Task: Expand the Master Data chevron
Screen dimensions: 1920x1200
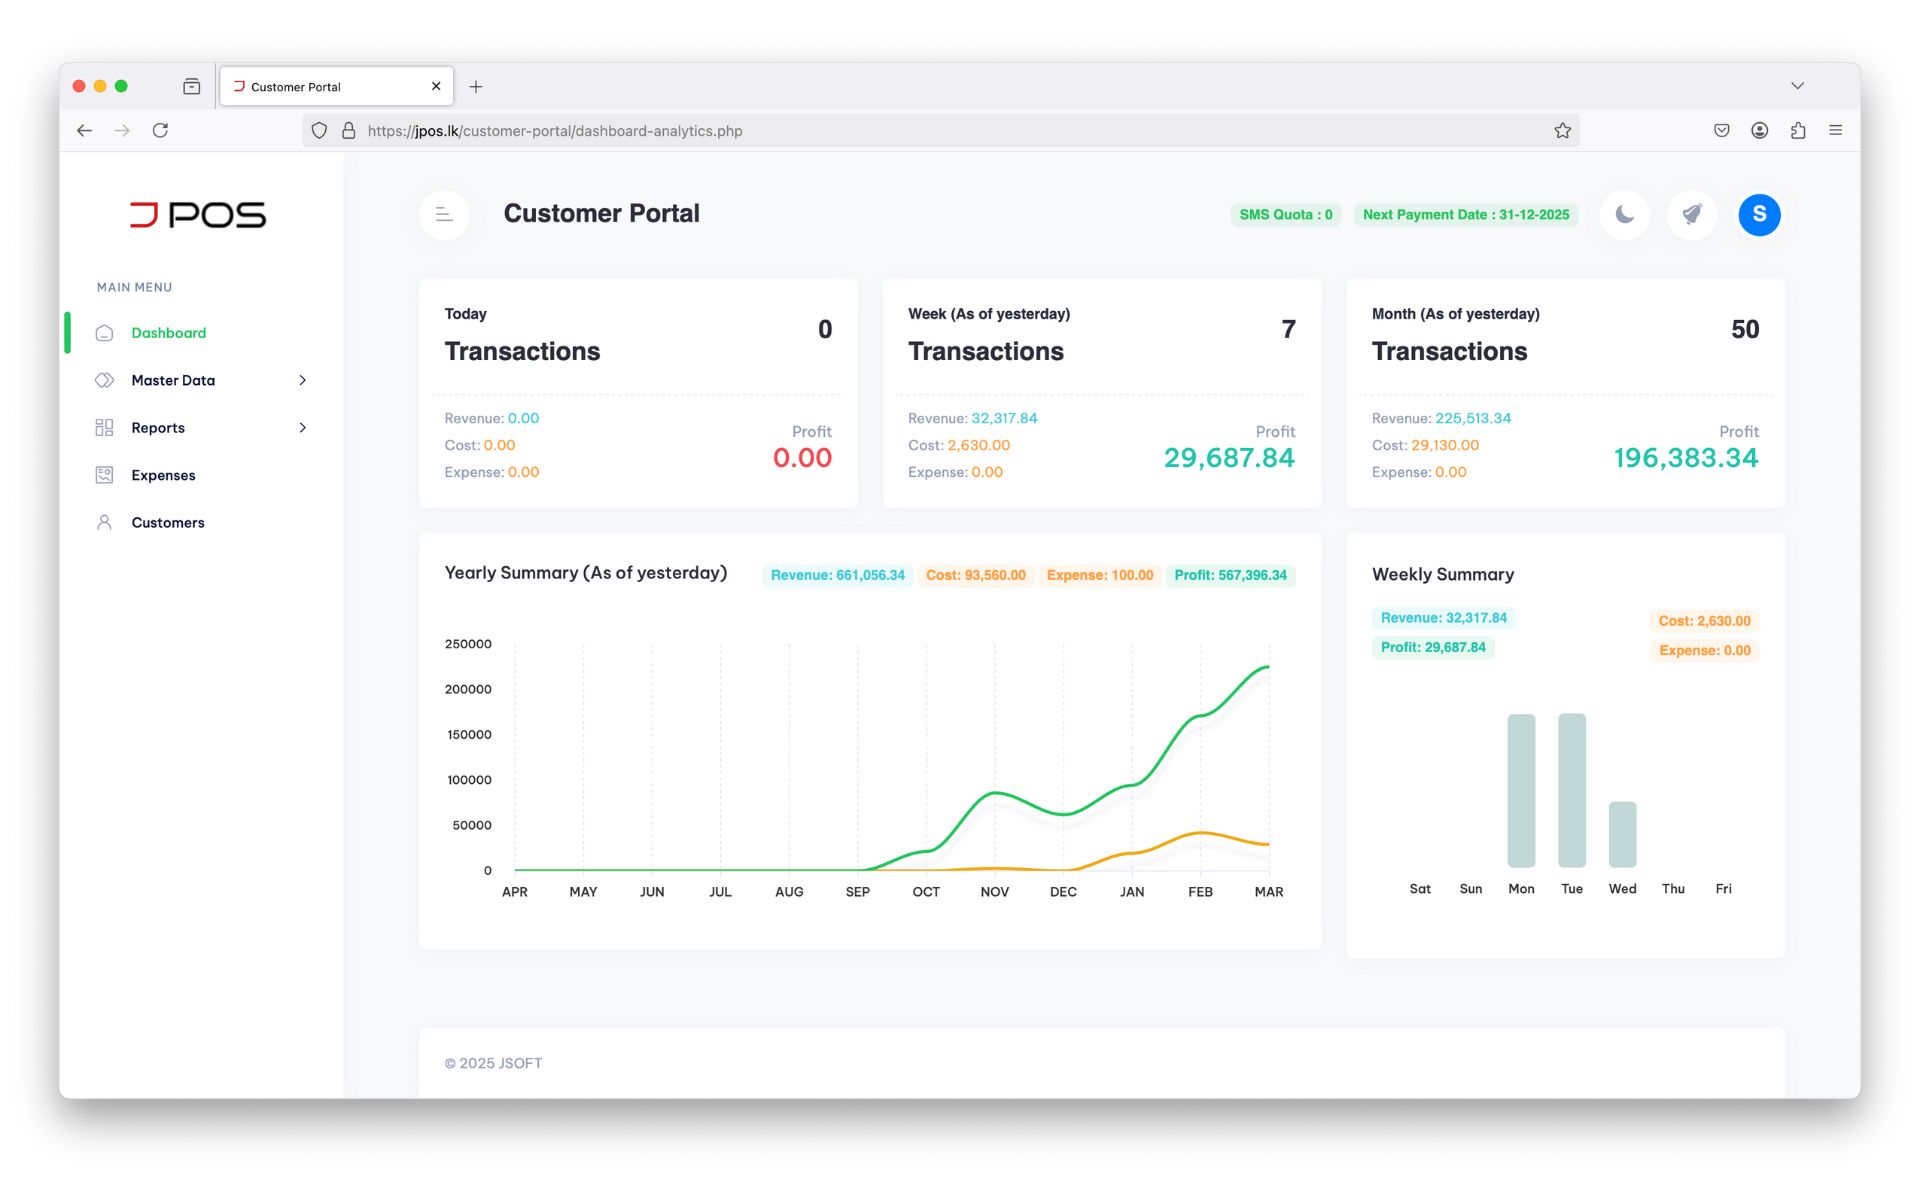Action: [x=302, y=380]
